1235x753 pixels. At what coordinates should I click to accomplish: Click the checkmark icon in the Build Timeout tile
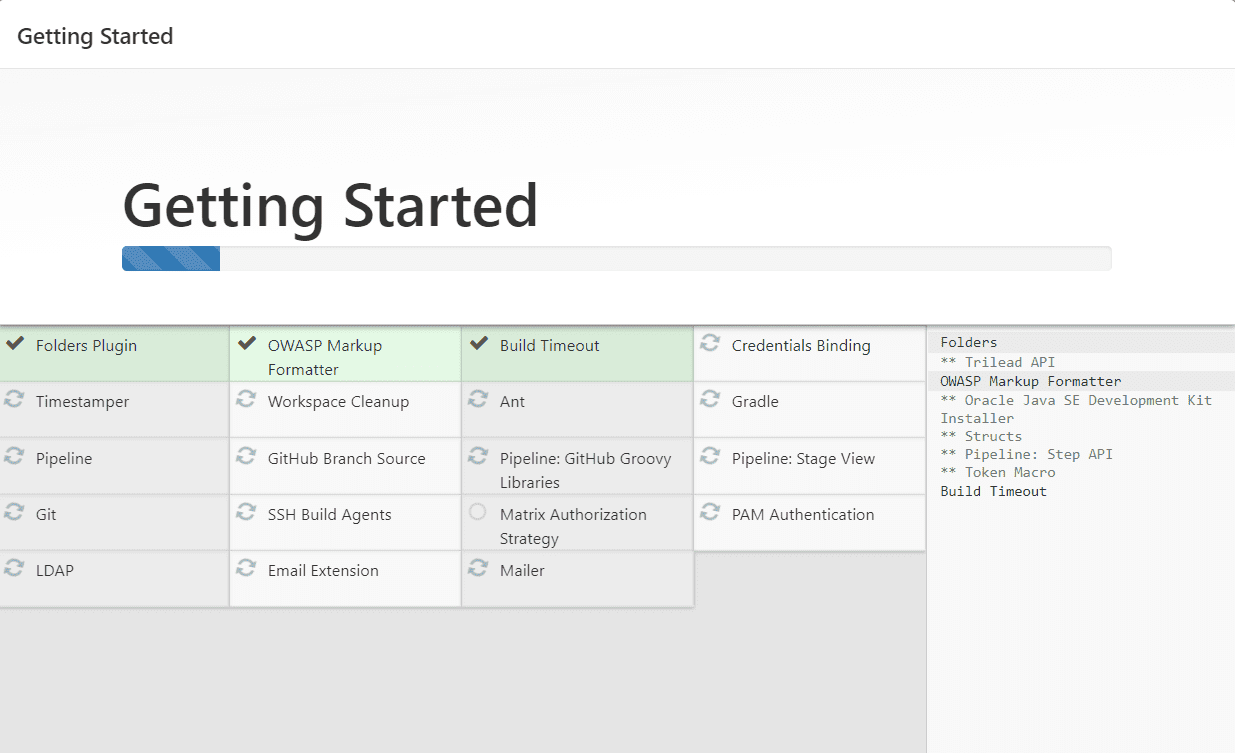click(x=478, y=344)
